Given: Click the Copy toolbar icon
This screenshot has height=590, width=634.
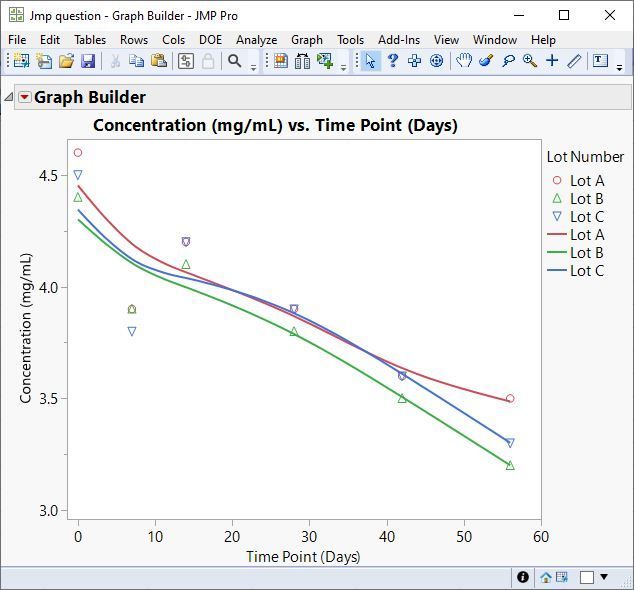Looking at the screenshot, I should (137, 61).
